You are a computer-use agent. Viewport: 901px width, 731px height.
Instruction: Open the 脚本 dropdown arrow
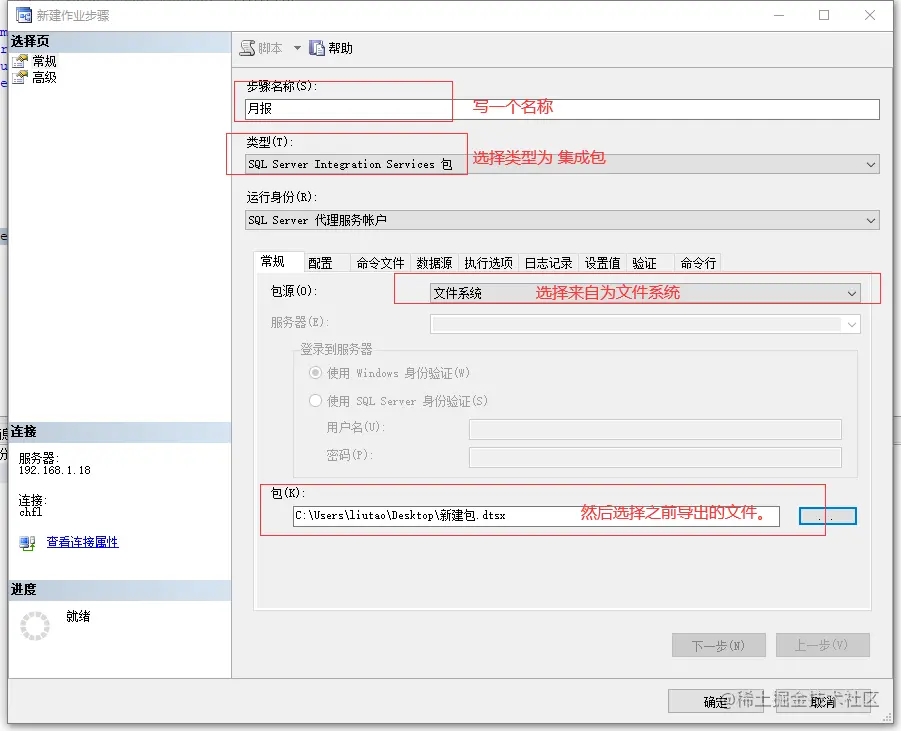point(297,48)
